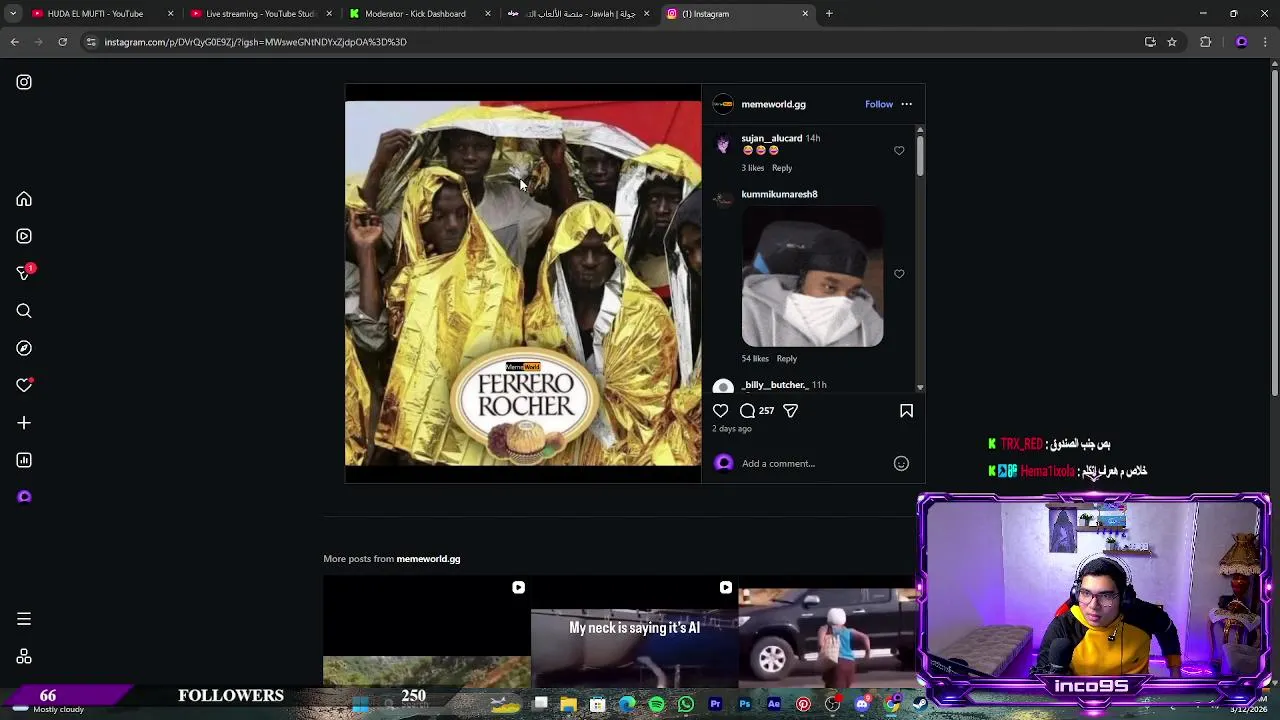Open the post options three-dot menu
Image resolution: width=1280 pixels, height=720 pixels.
coord(906,104)
